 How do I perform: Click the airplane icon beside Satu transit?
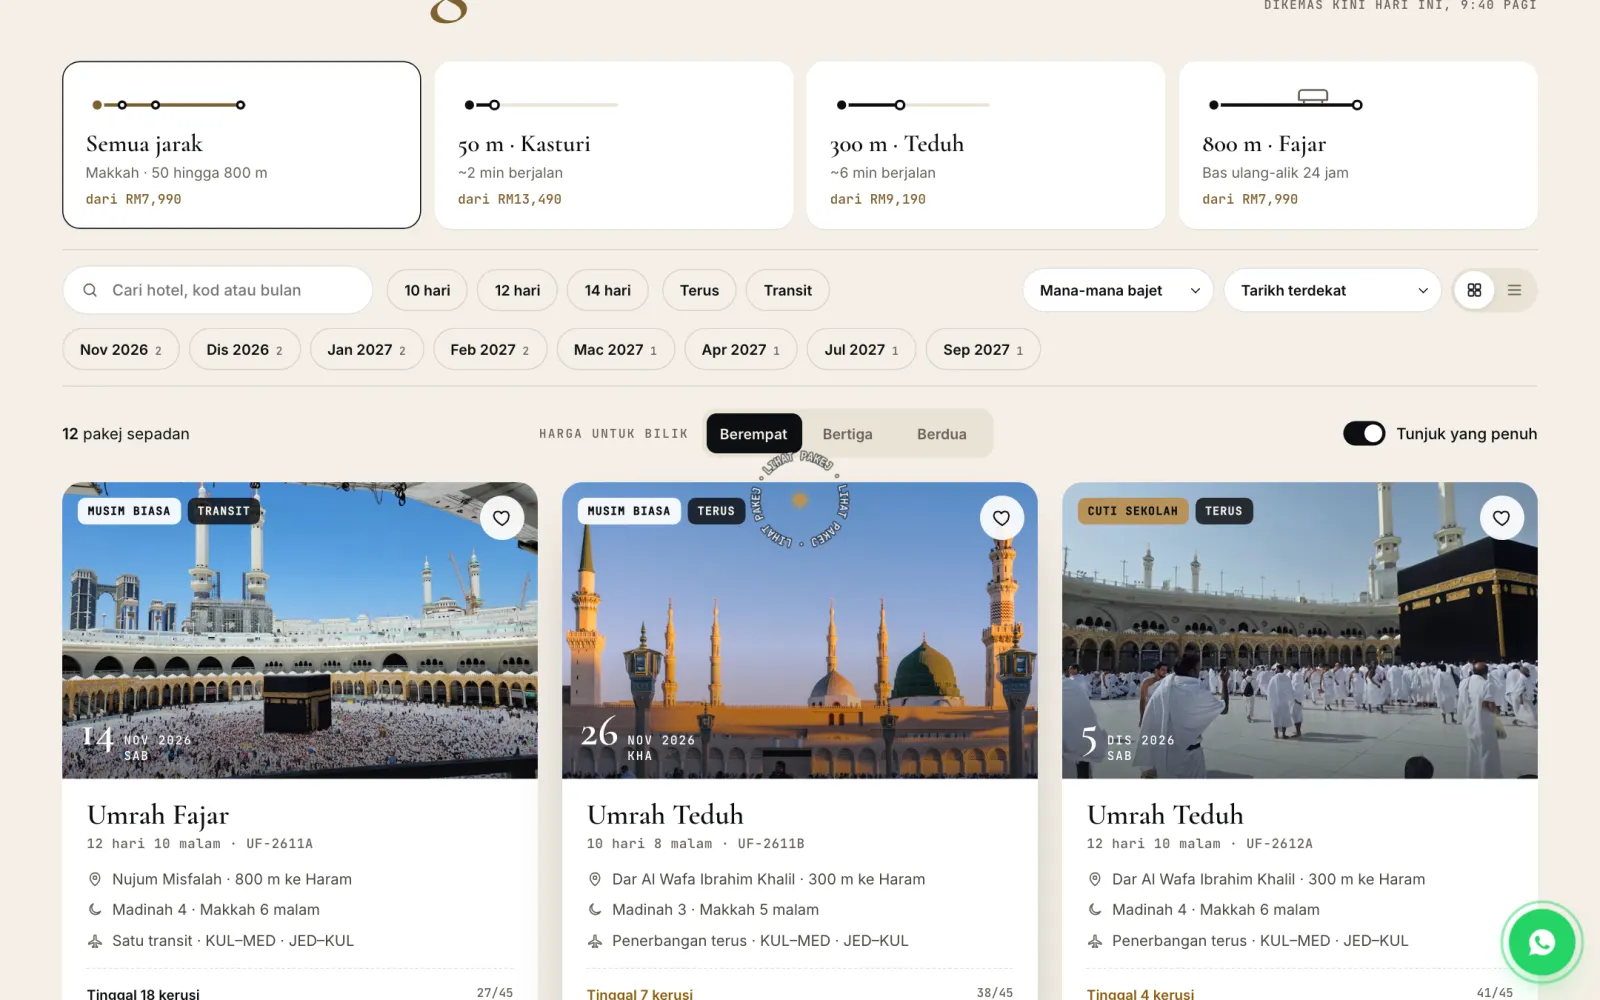(95, 941)
